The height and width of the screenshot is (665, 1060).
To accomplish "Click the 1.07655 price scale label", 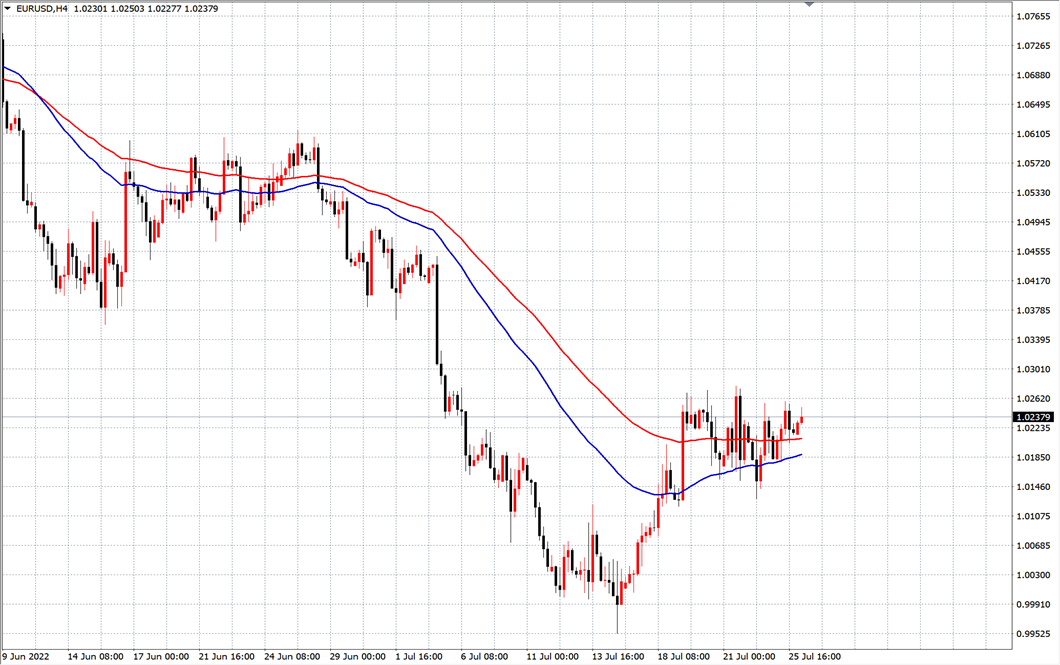I will pyautogui.click(x=1031, y=17).
